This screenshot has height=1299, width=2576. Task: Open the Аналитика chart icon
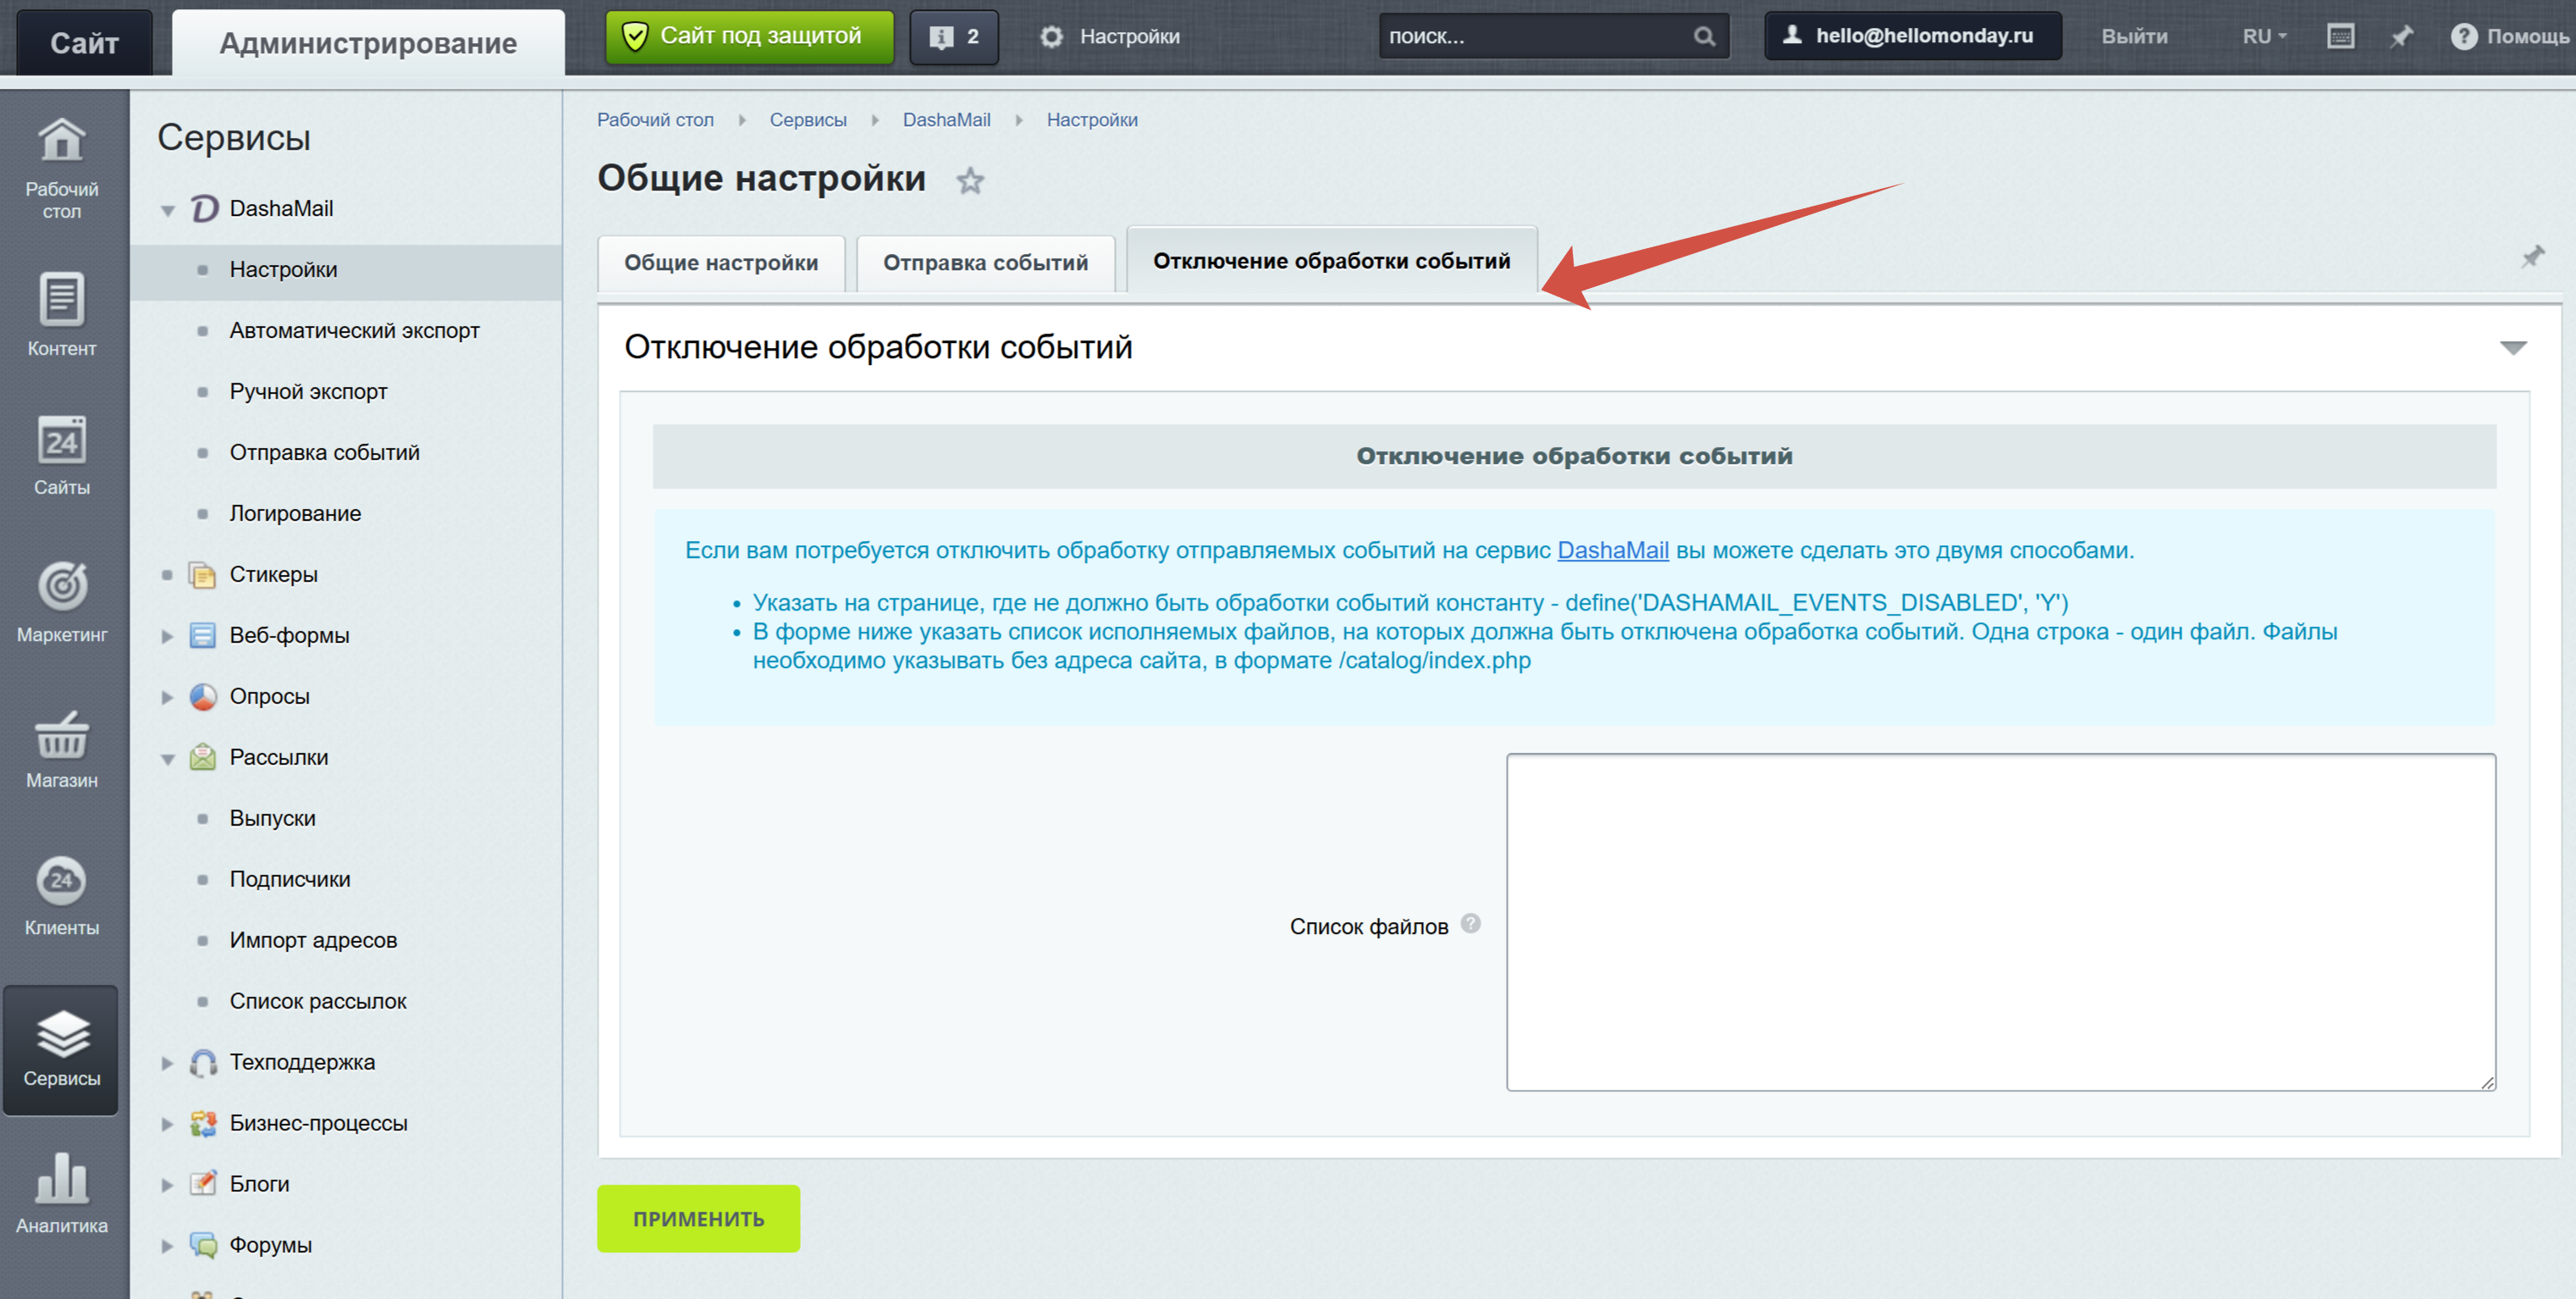61,1179
